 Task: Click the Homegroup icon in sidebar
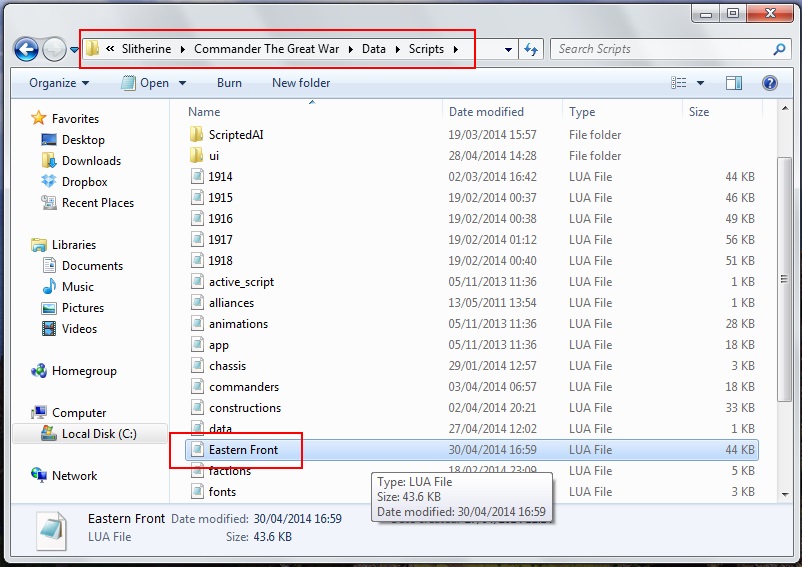coord(39,371)
